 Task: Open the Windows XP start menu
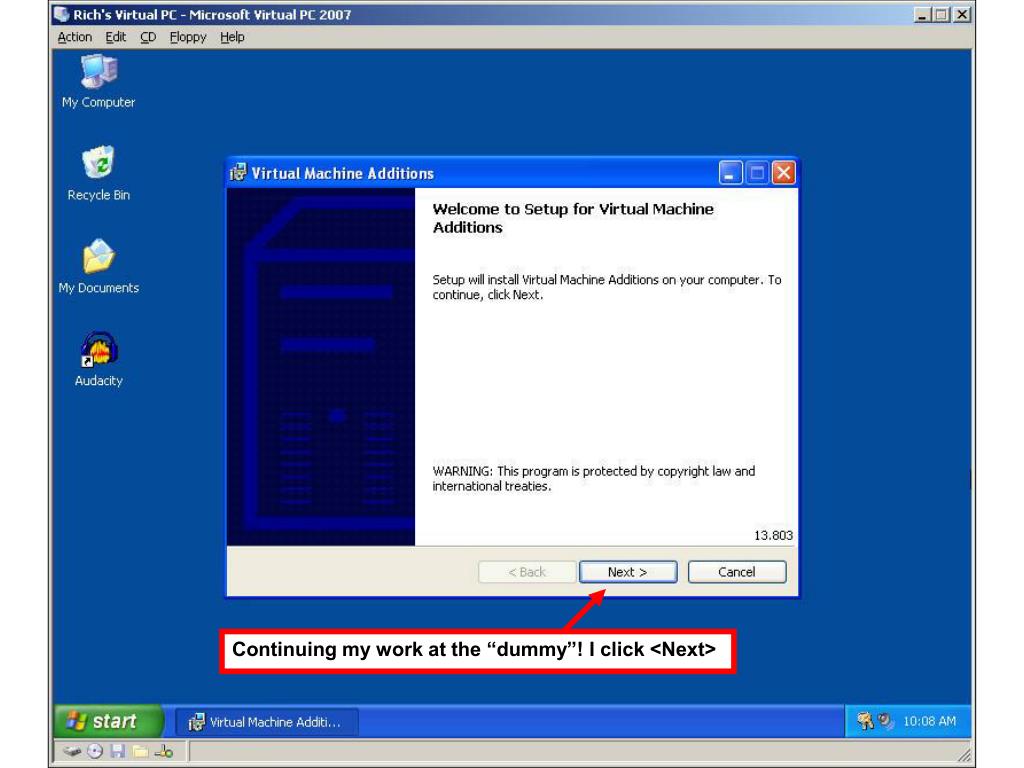click(107, 721)
